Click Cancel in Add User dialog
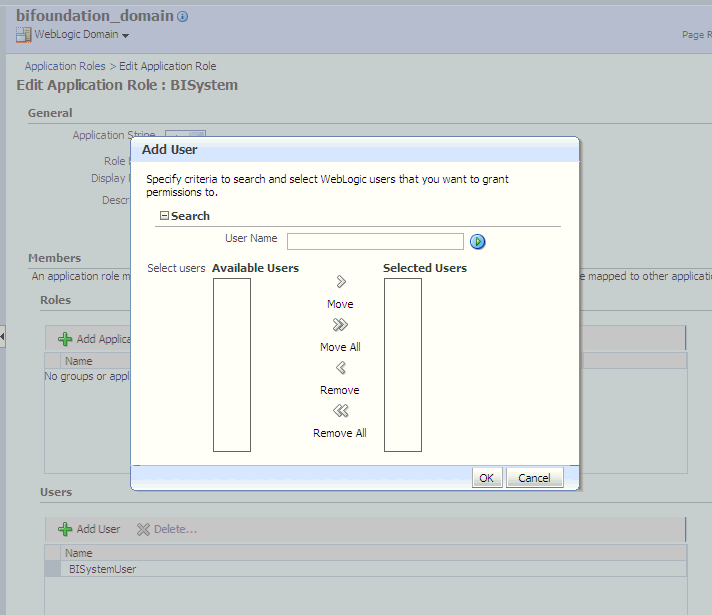This screenshot has height=615, width=712. pyautogui.click(x=534, y=478)
